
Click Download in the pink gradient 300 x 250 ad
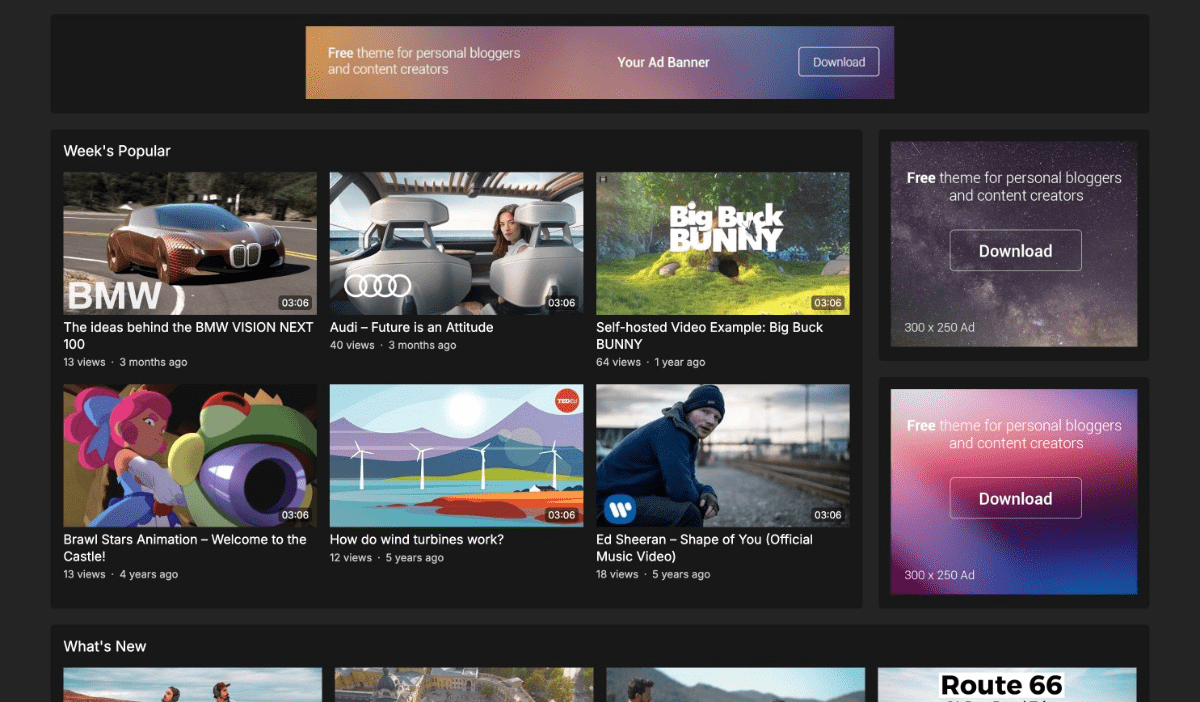[x=1015, y=498]
